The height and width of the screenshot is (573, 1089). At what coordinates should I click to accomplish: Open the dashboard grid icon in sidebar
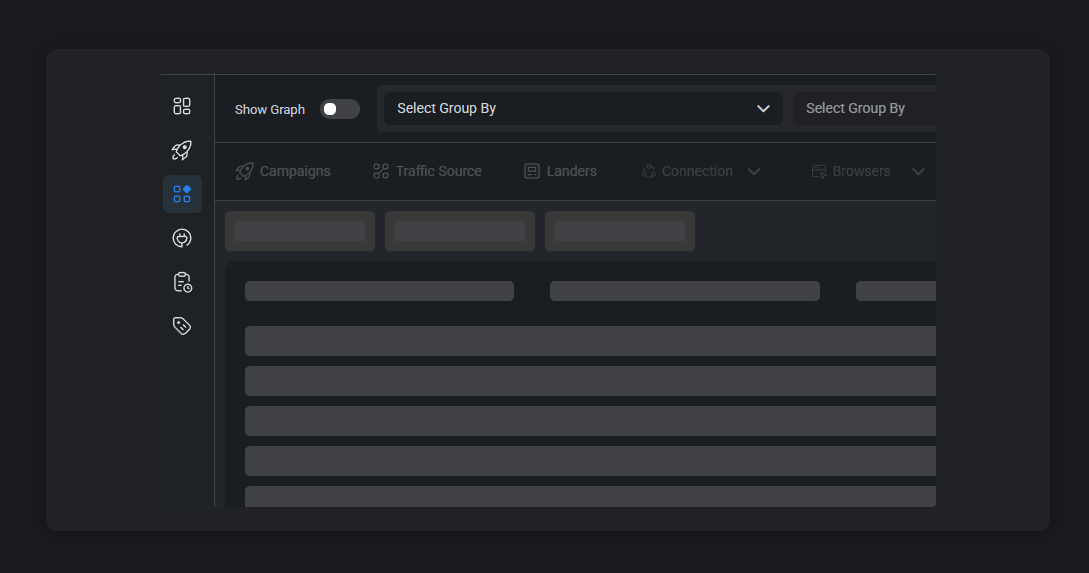(182, 106)
